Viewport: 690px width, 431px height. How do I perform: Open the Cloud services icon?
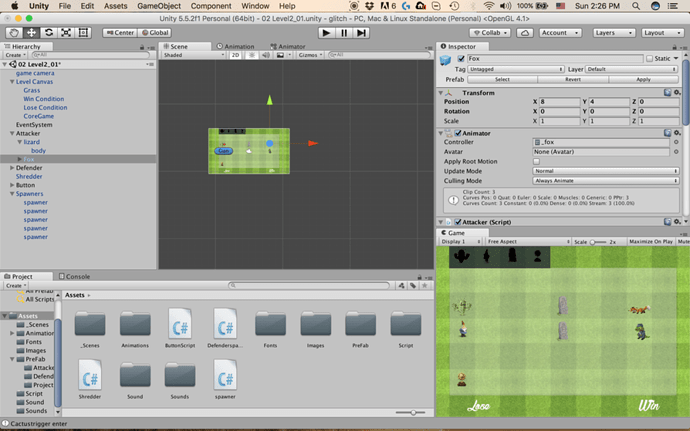tap(525, 33)
